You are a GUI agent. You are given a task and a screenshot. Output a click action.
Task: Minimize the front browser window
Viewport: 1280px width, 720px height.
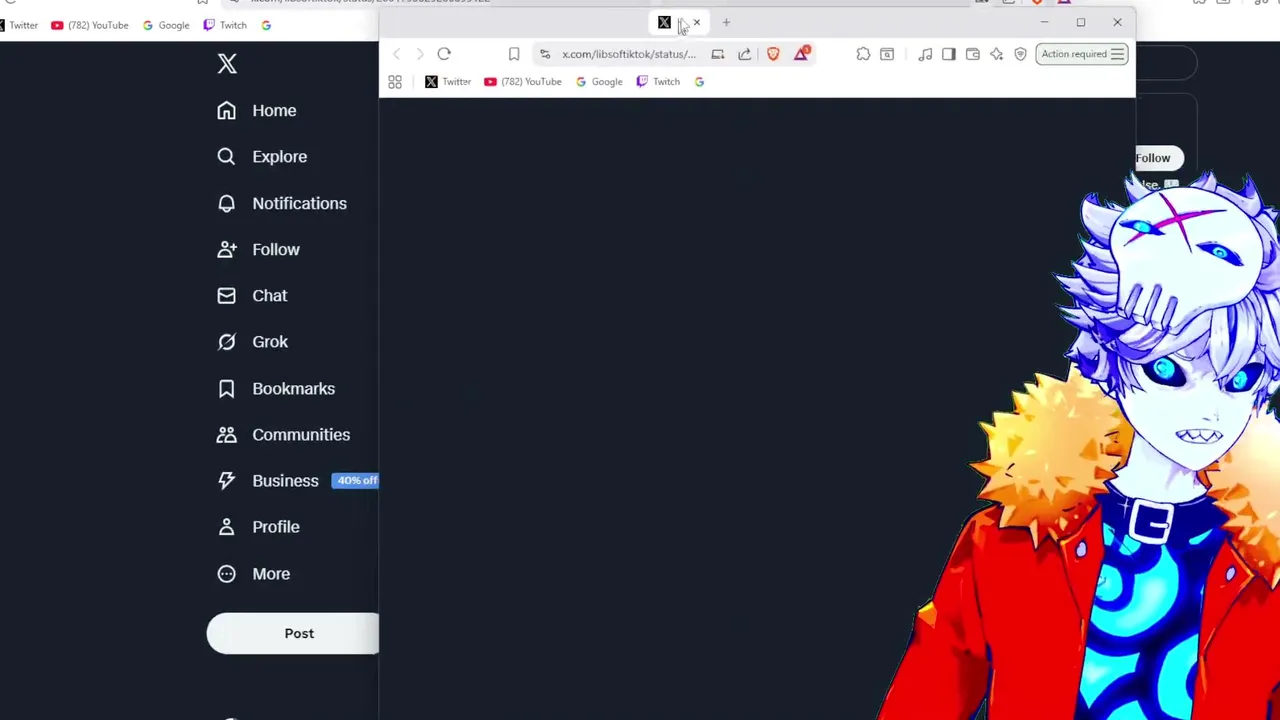click(1044, 22)
